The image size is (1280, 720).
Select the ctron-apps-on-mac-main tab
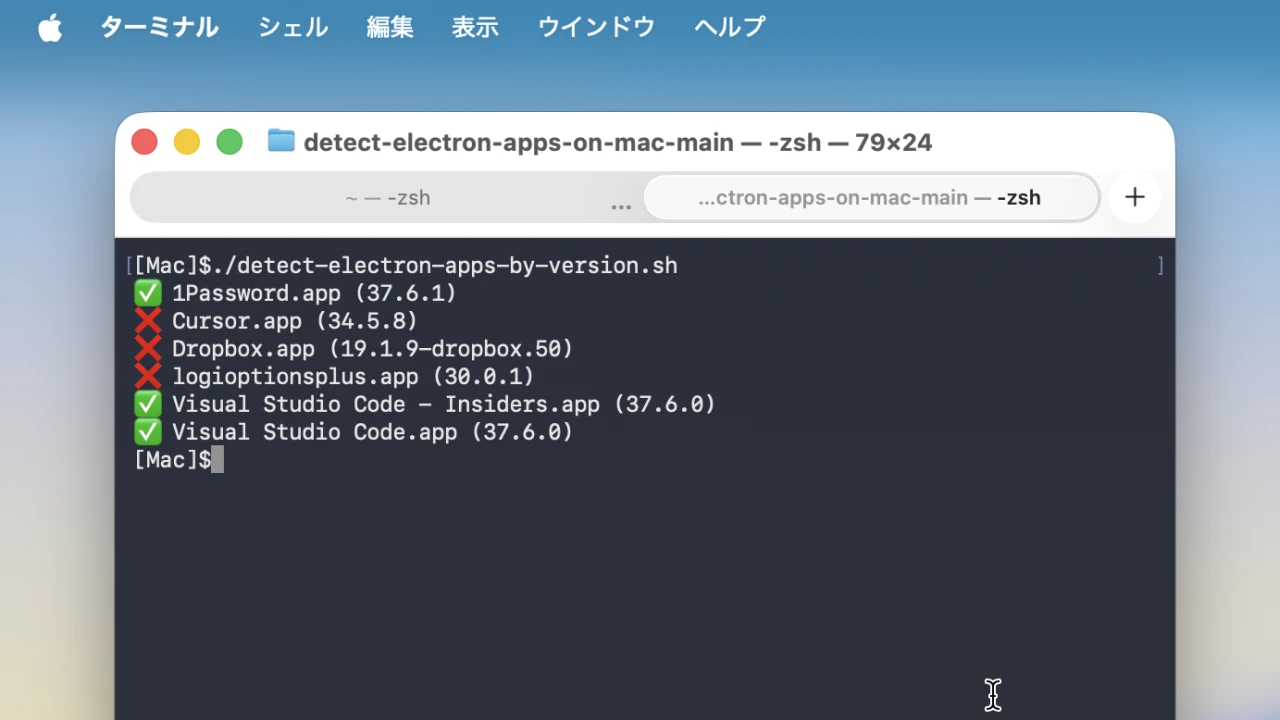(x=870, y=197)
